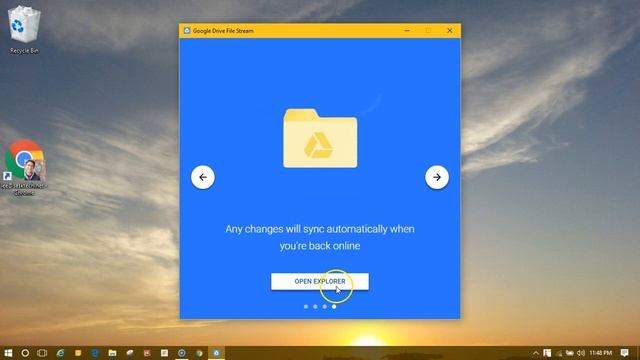
Task: Close the Google Drive File Stream window
Action: click(449, 31)
